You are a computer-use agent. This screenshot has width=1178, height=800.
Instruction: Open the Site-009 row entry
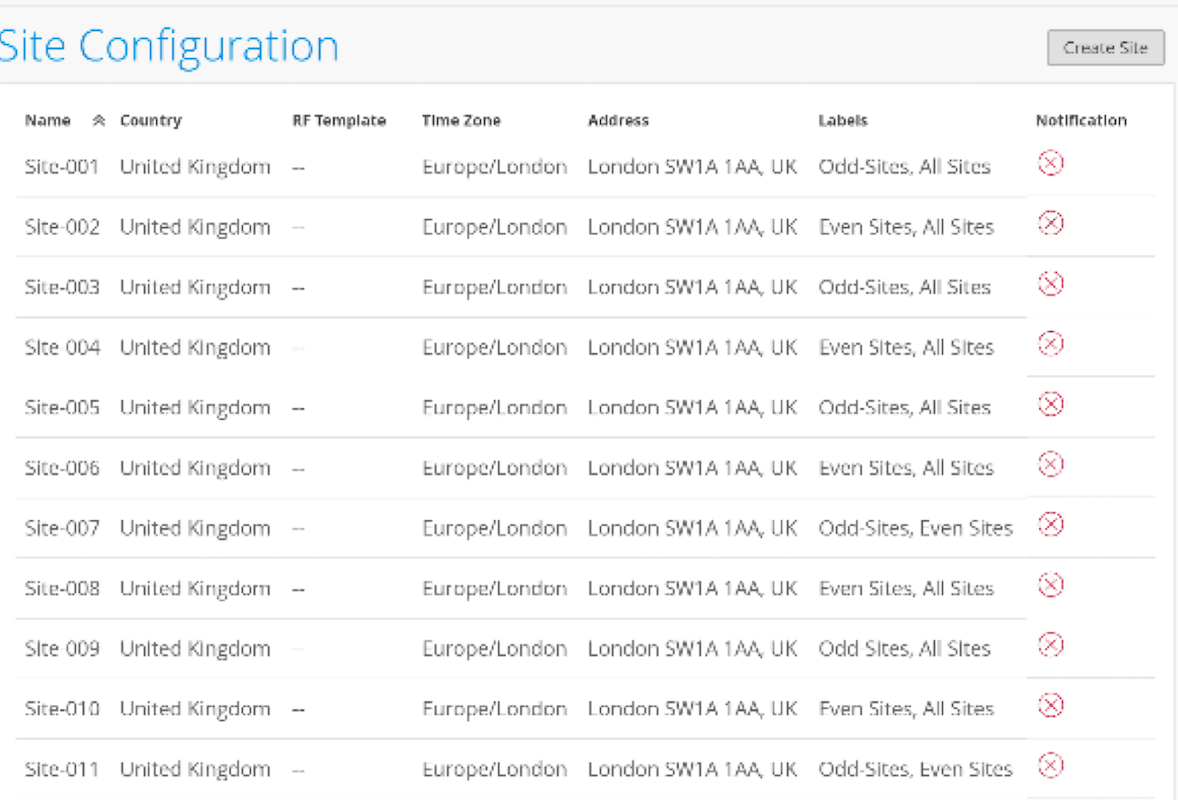pos(62,649)
